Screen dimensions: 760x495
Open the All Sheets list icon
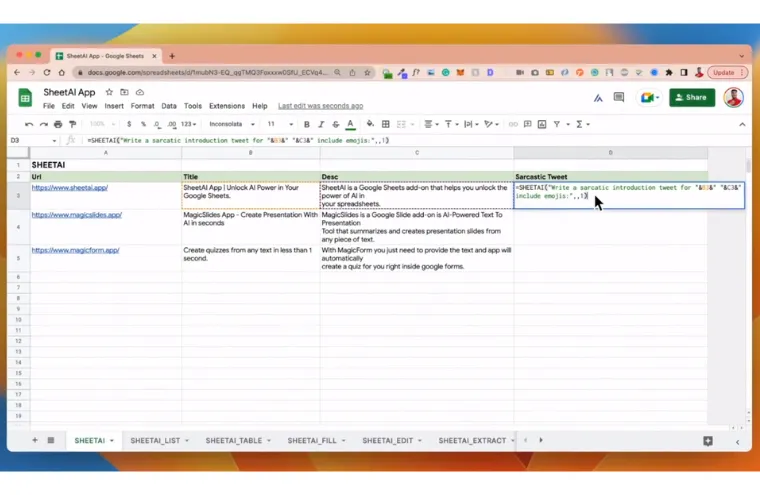coord(51,440)
